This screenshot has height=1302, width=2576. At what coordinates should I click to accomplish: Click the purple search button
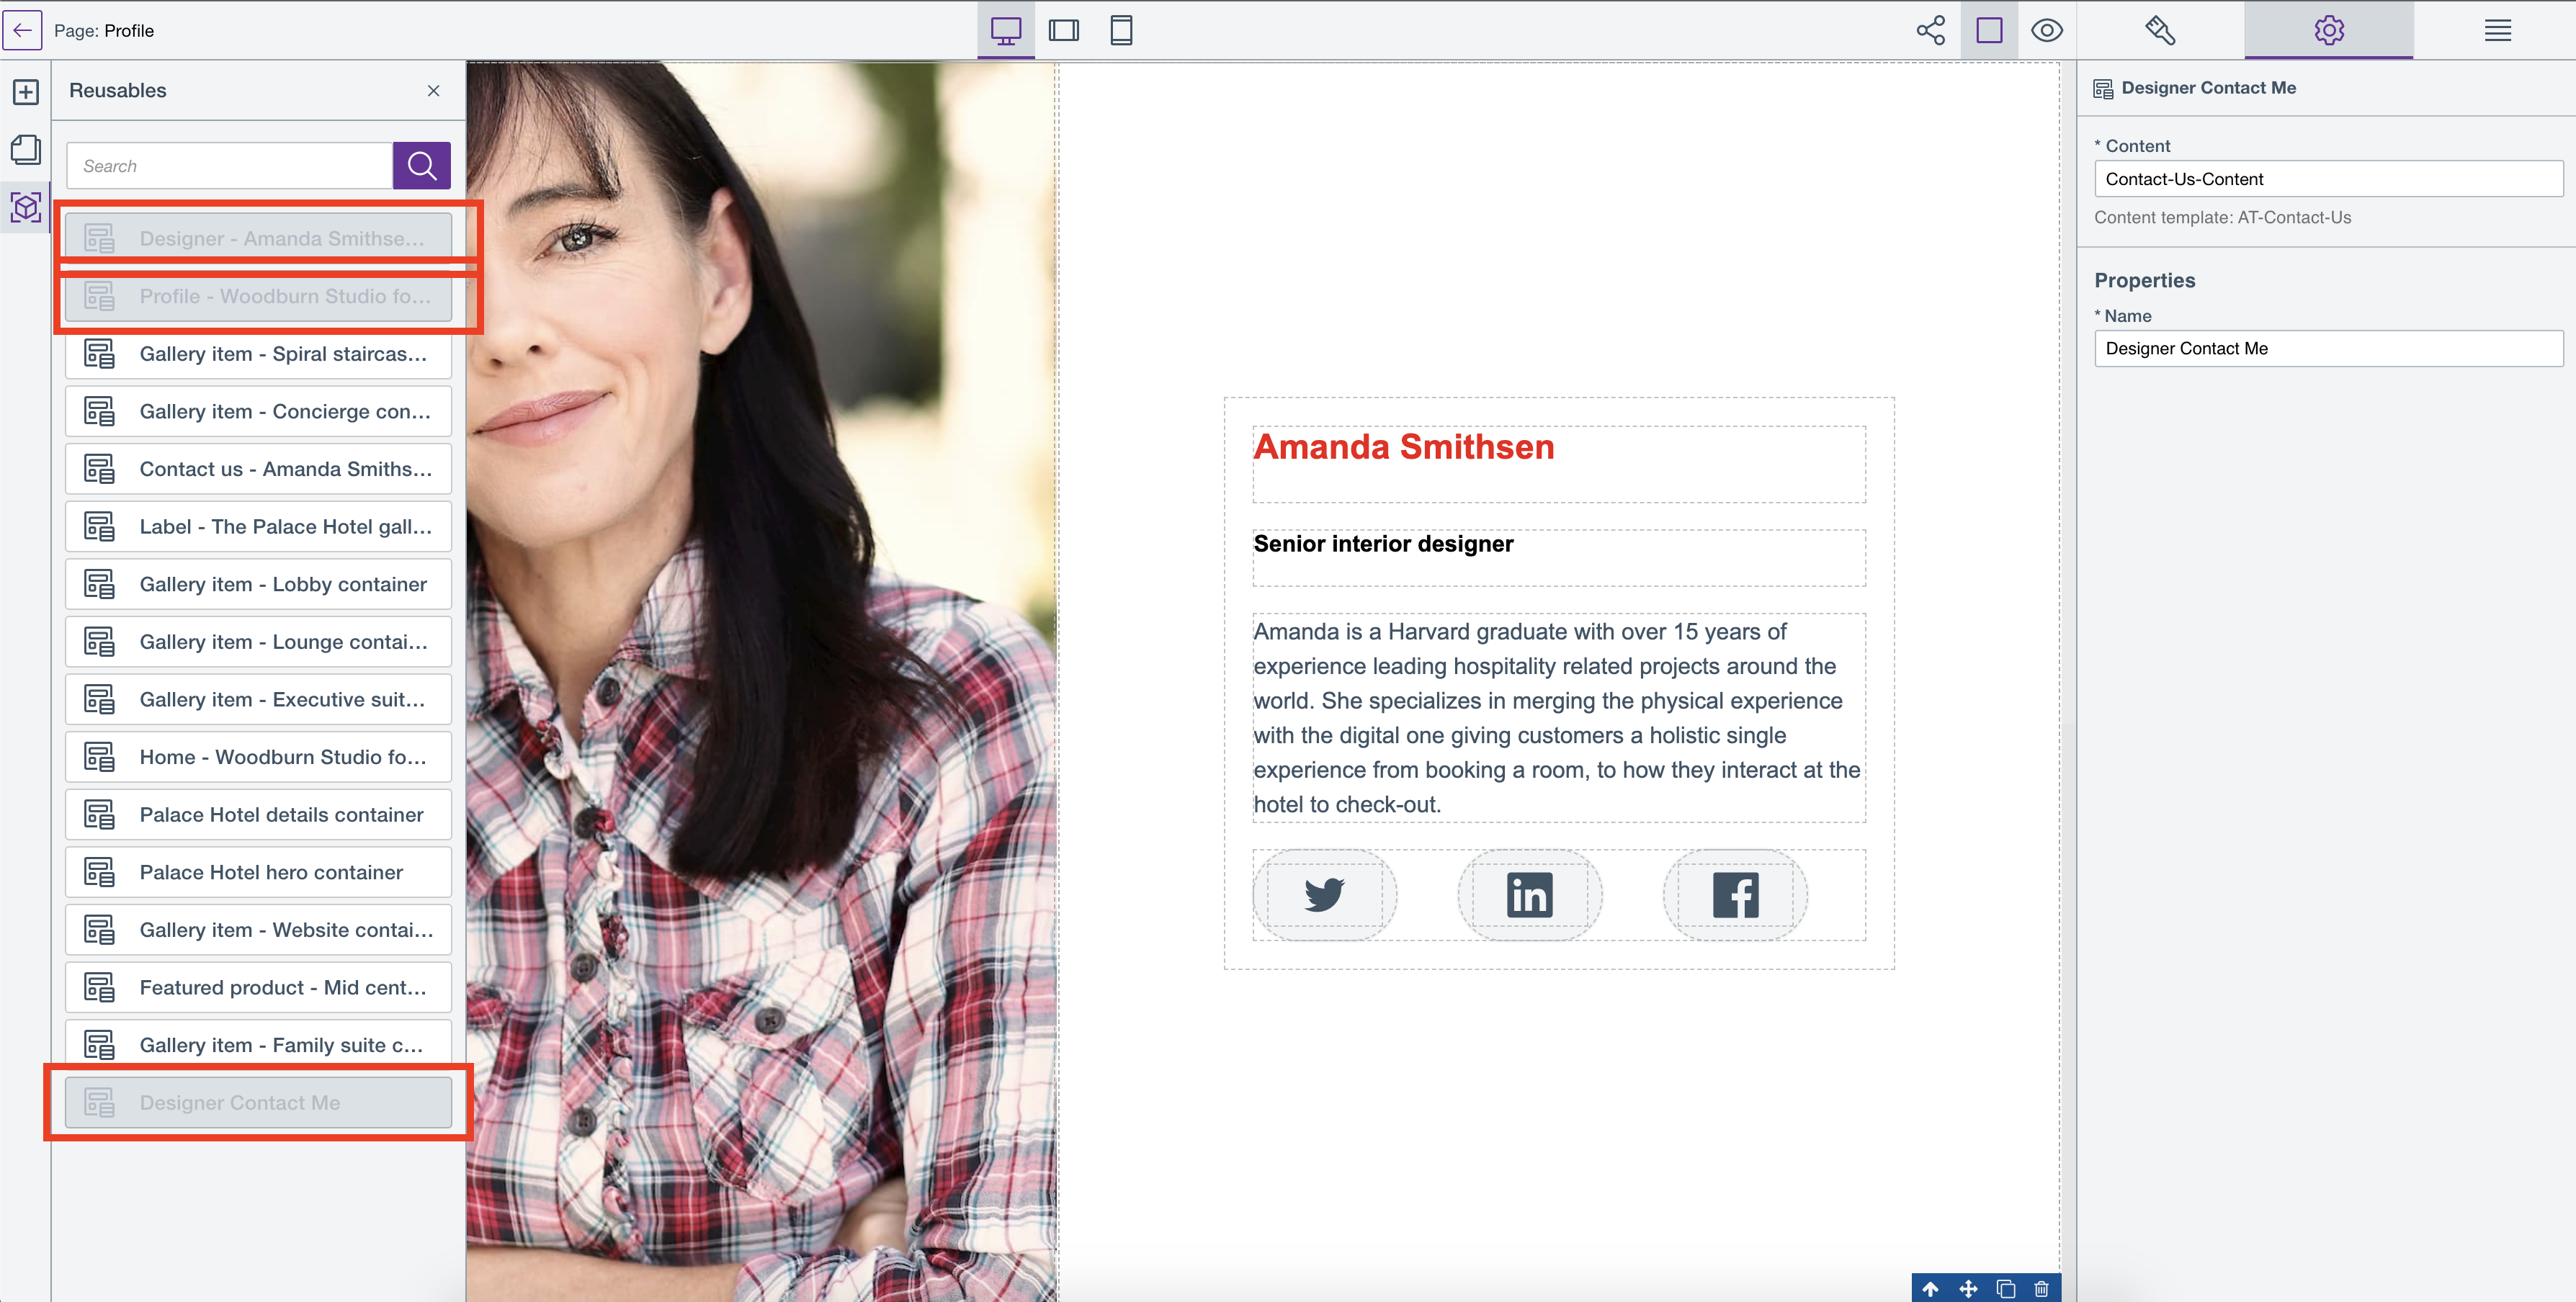point(421,166)
